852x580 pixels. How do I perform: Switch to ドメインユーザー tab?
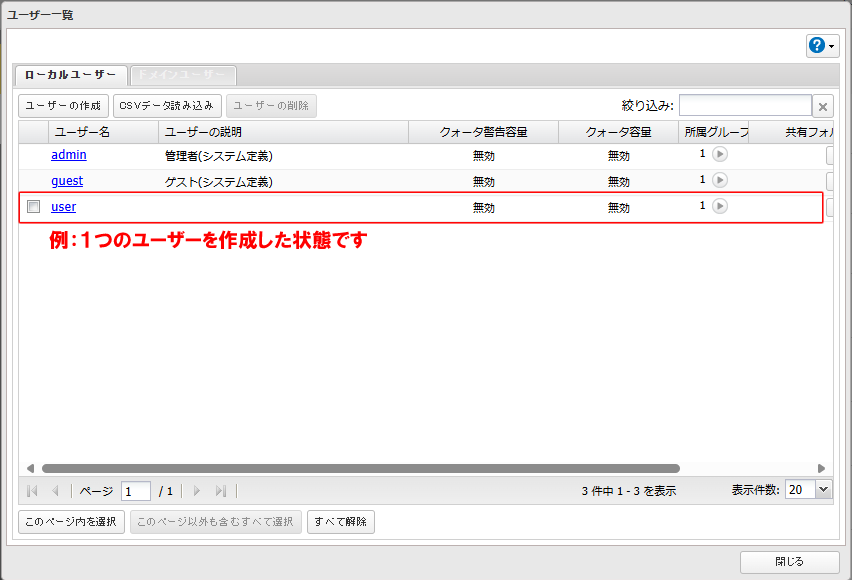(x=183, y=75)
